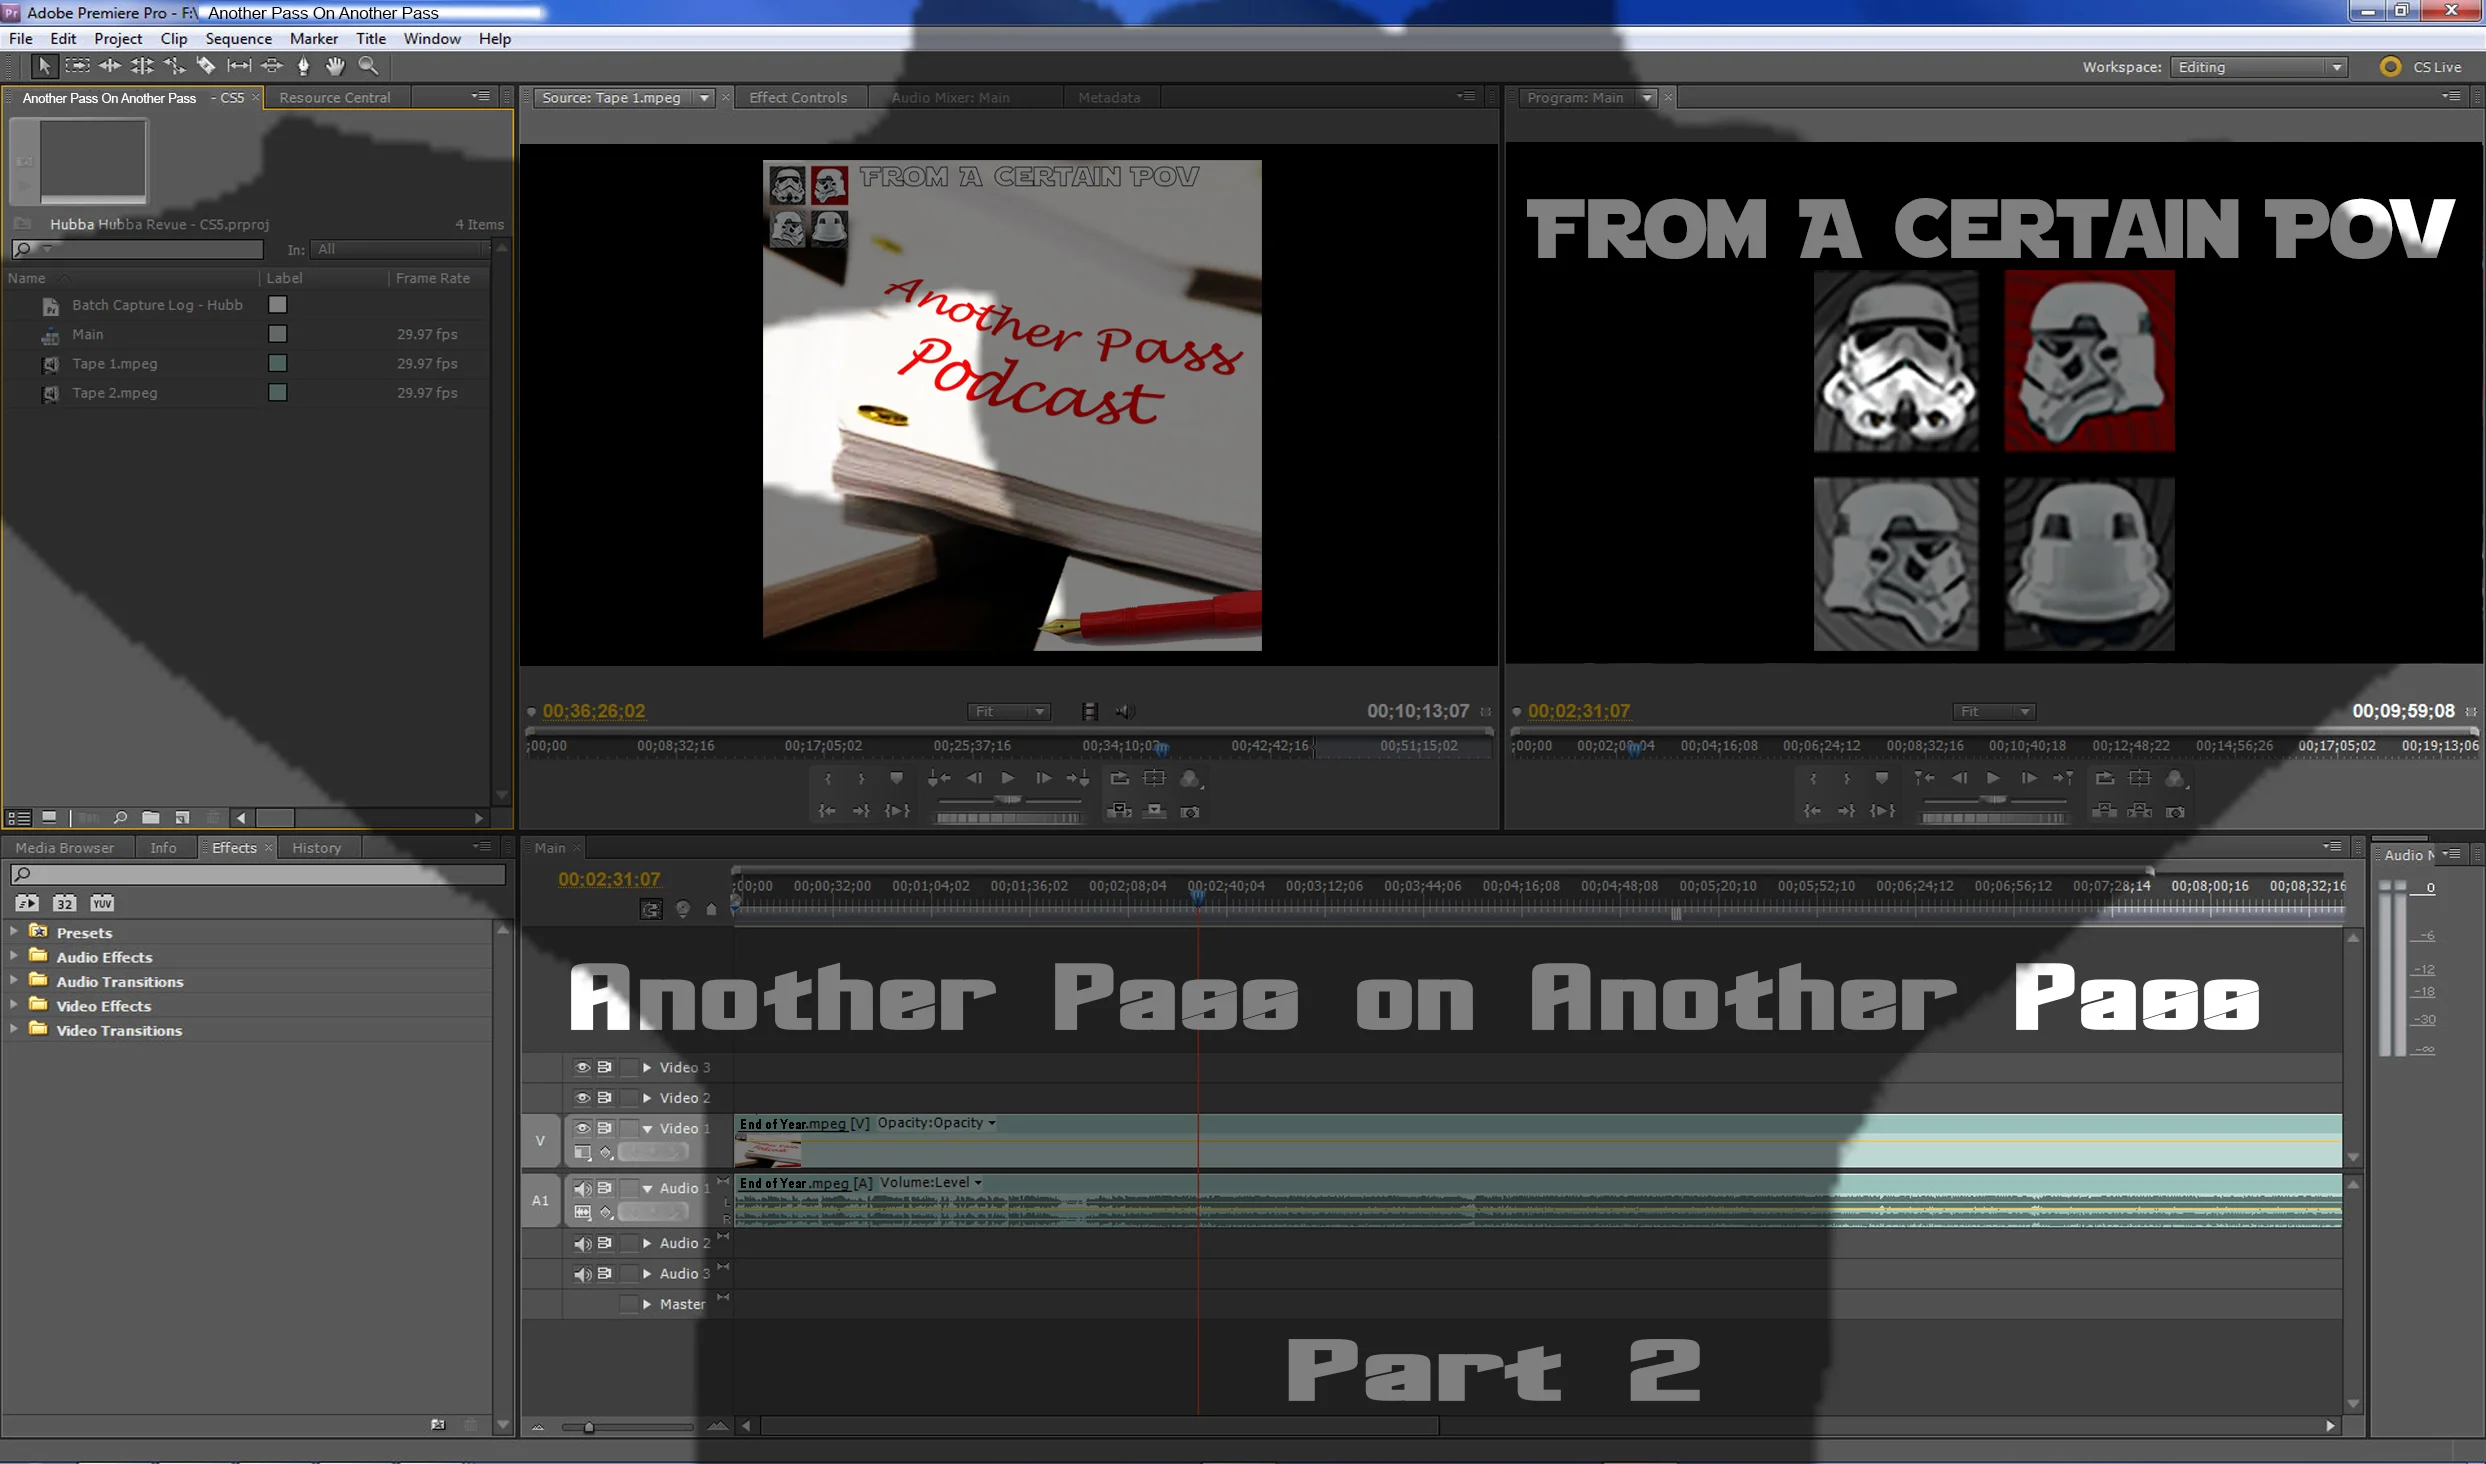Toggle sync lock on Video 3
Image resolution: width=2486 pixels, height=1464 pixels.
pyautogui.click(x=605, y=1067)
